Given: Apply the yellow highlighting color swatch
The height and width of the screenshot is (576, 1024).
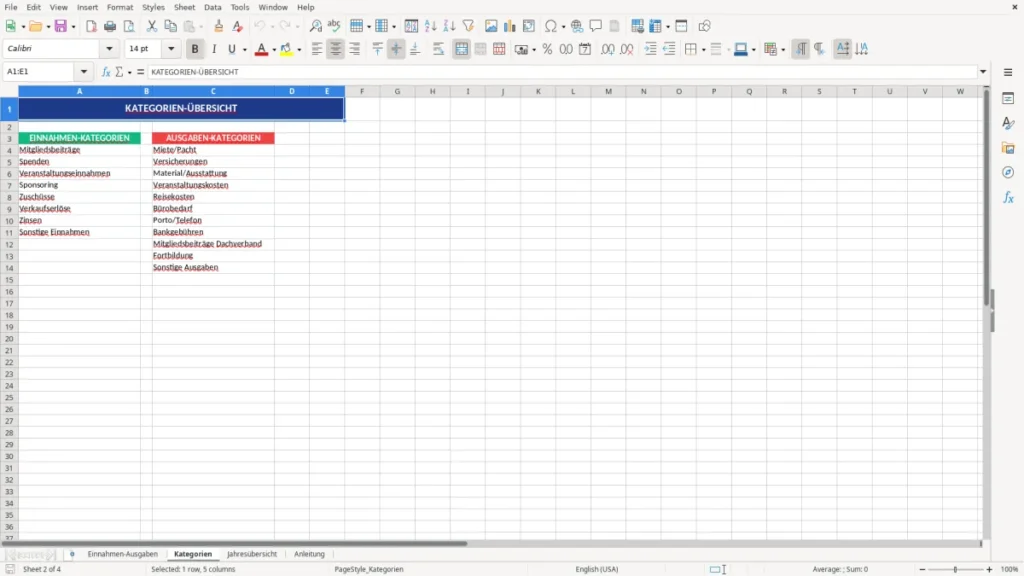Looking at the screenshot, I should [286, 50].
